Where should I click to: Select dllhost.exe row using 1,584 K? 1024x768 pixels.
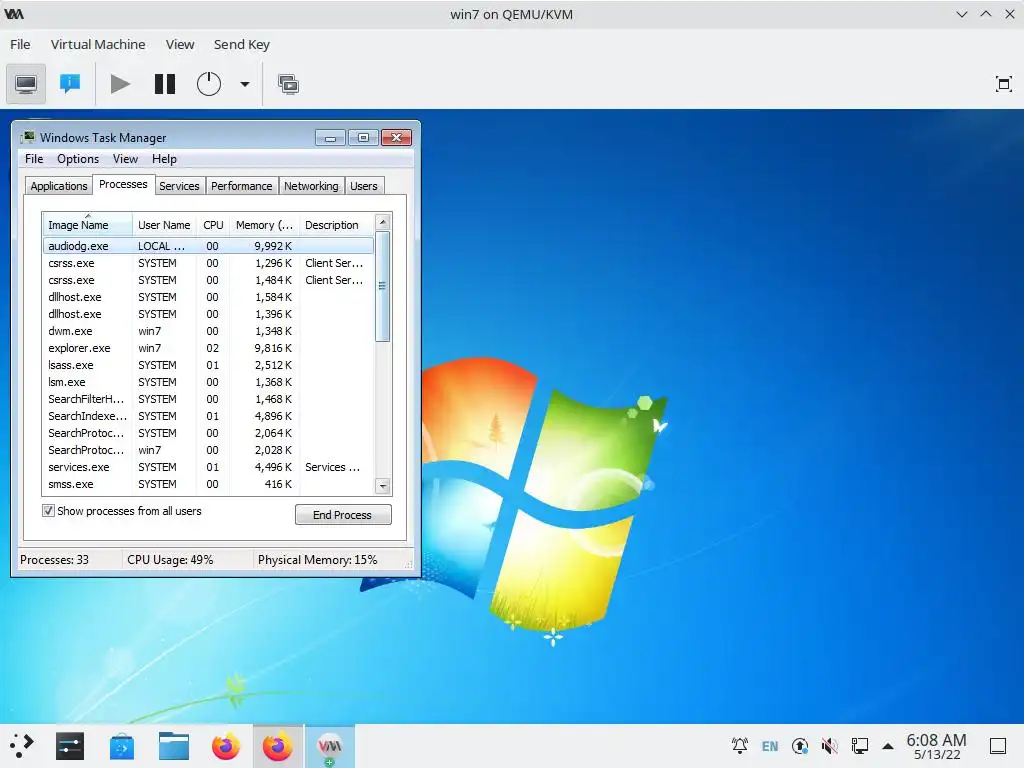pos(208,297)
